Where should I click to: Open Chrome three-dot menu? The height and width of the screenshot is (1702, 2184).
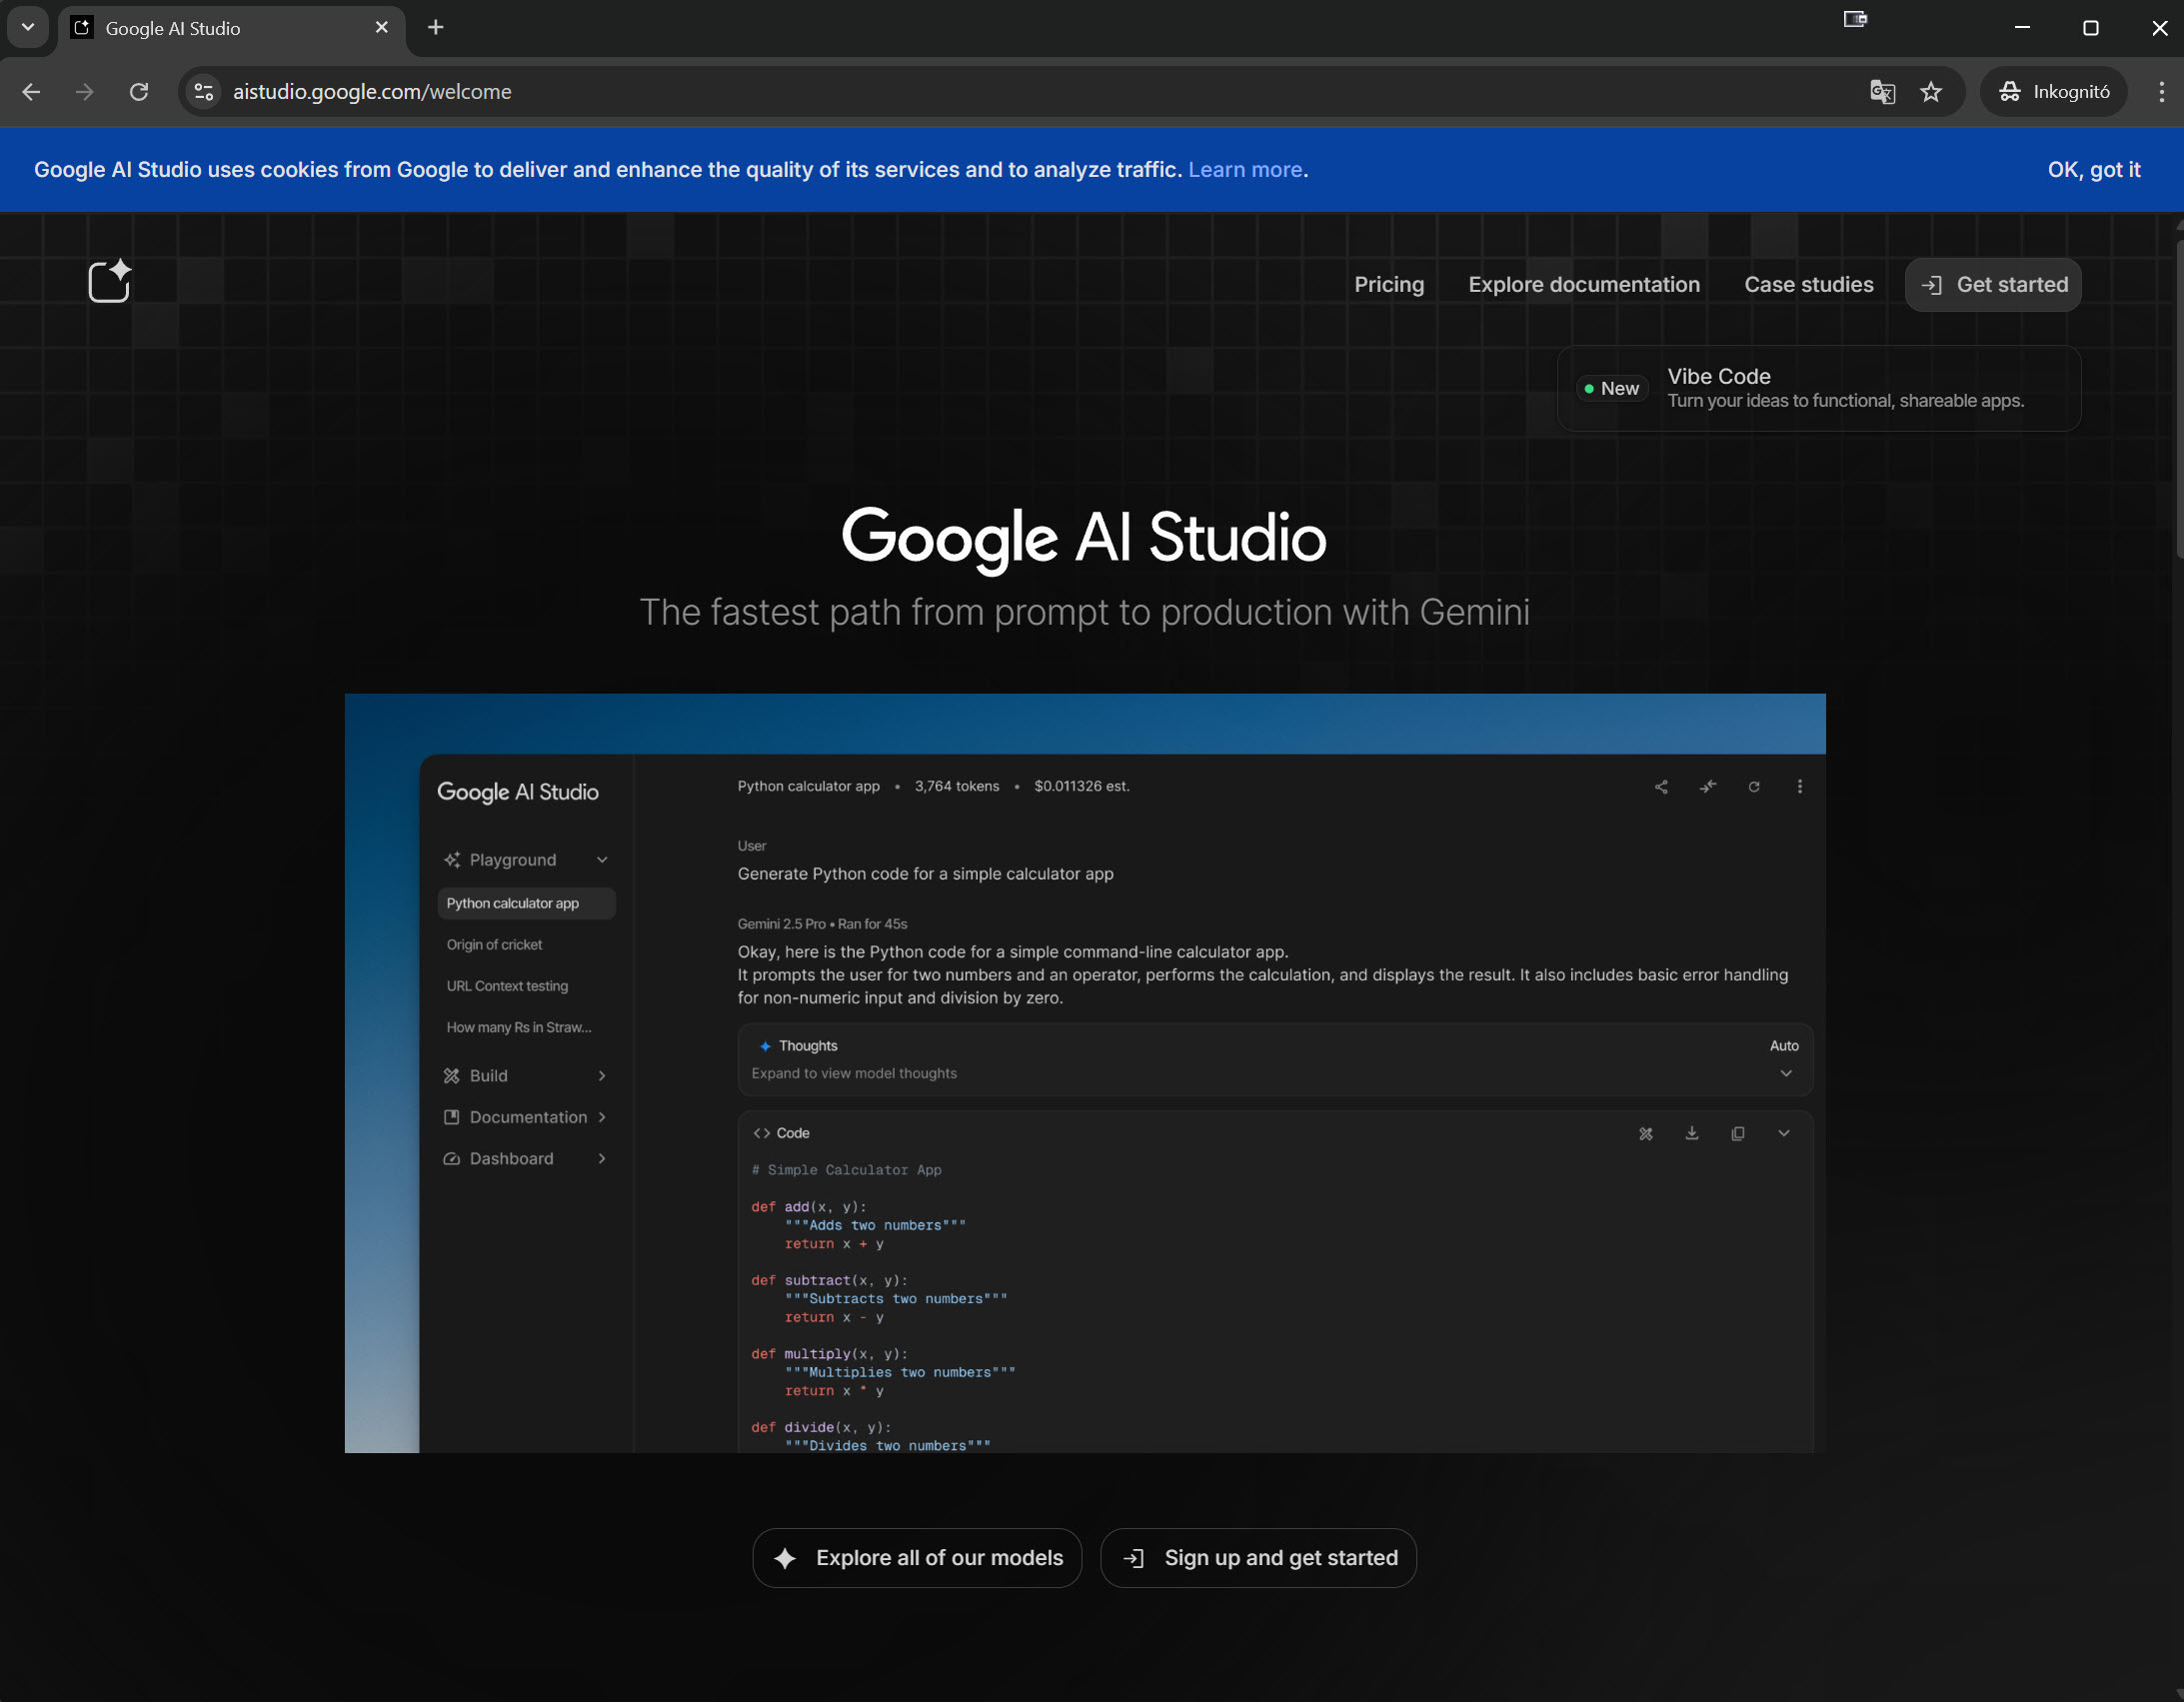[x=2161, y=92]
